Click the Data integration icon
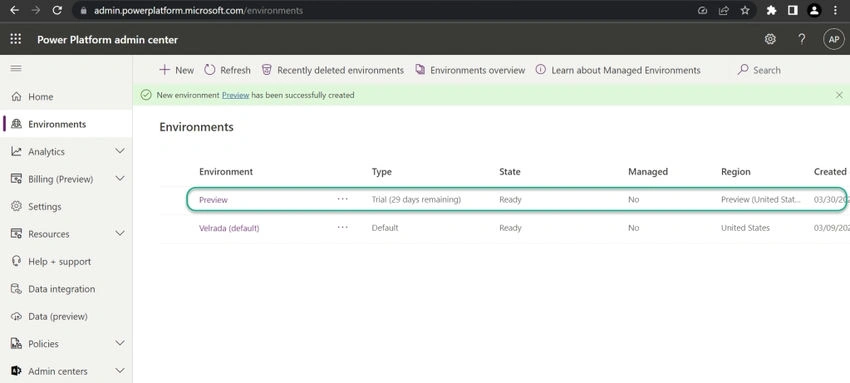Viewport: 850px width, 383px height. pyautogui.click(x=16, y=289)
